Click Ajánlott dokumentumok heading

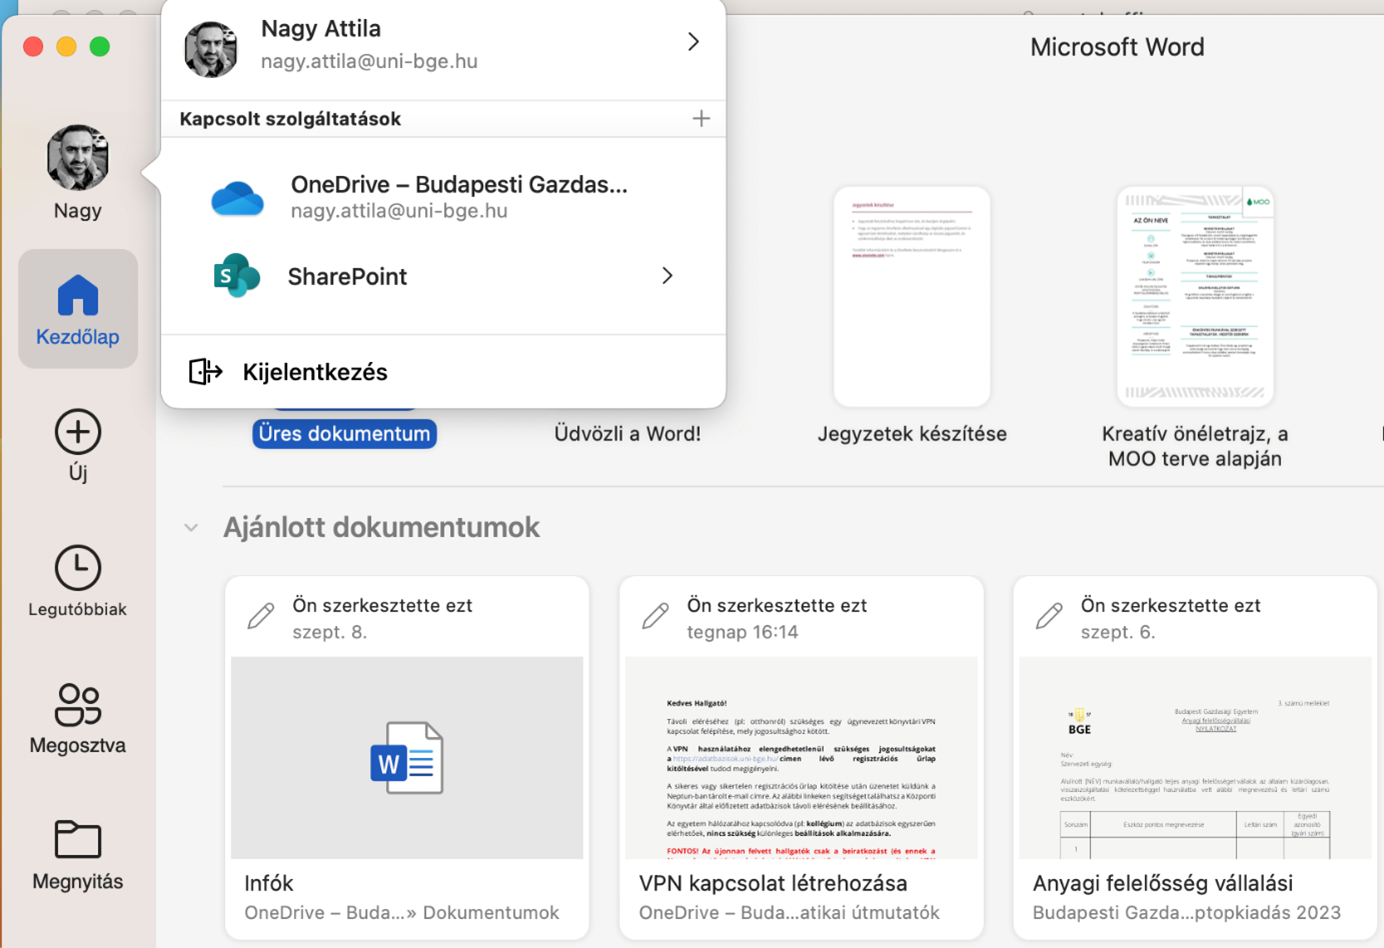click(x=381, y=527)
